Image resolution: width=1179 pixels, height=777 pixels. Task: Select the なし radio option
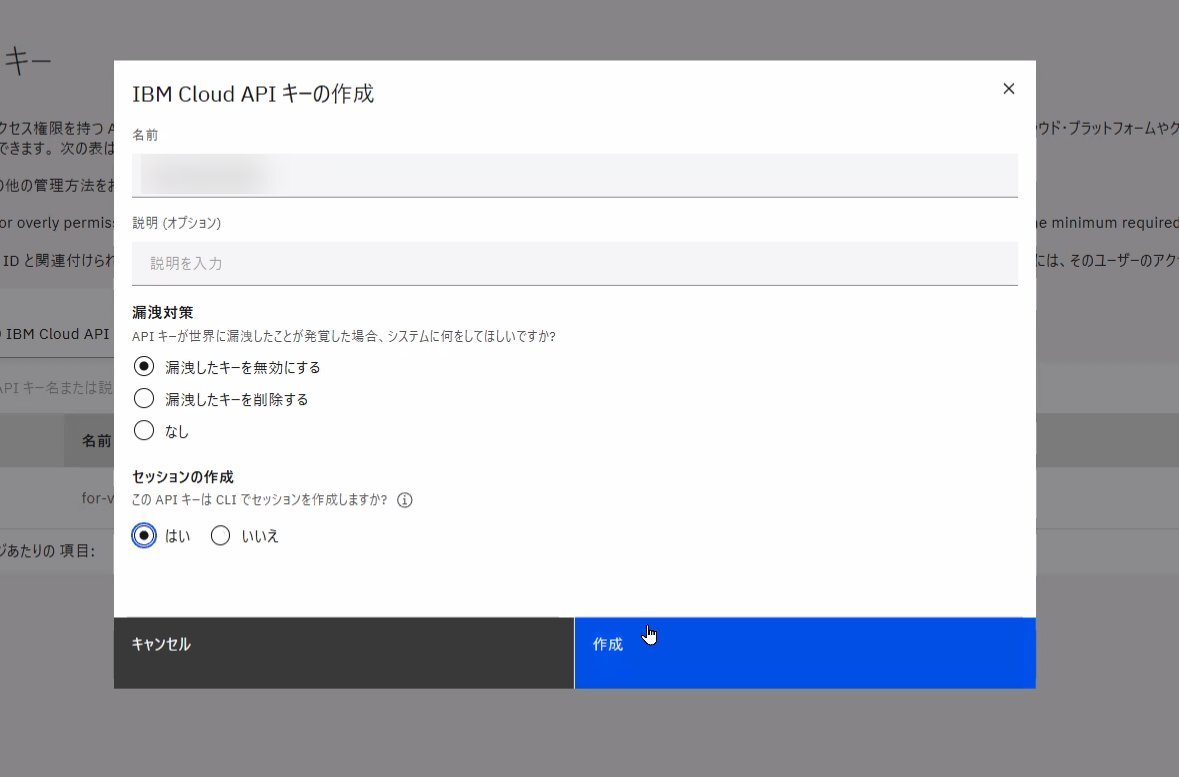point(144,430)
